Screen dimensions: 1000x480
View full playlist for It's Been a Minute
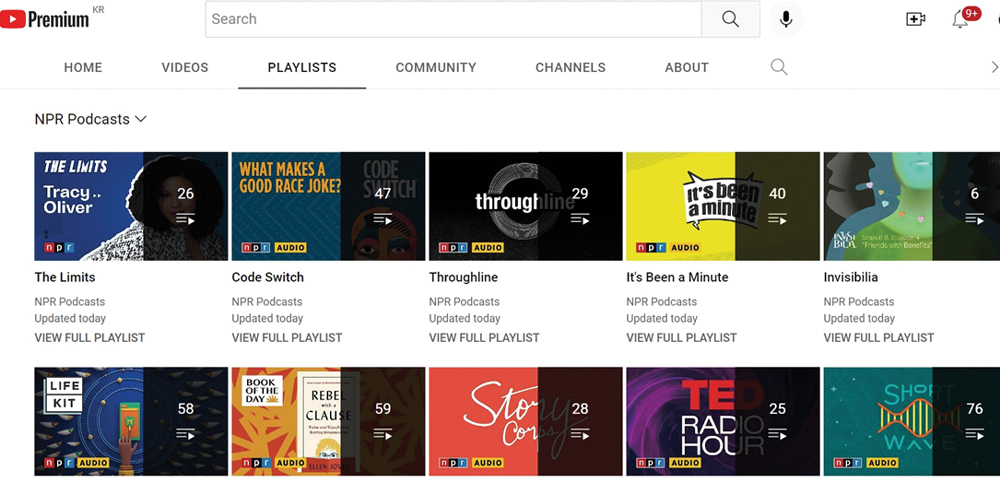(681, 338)
